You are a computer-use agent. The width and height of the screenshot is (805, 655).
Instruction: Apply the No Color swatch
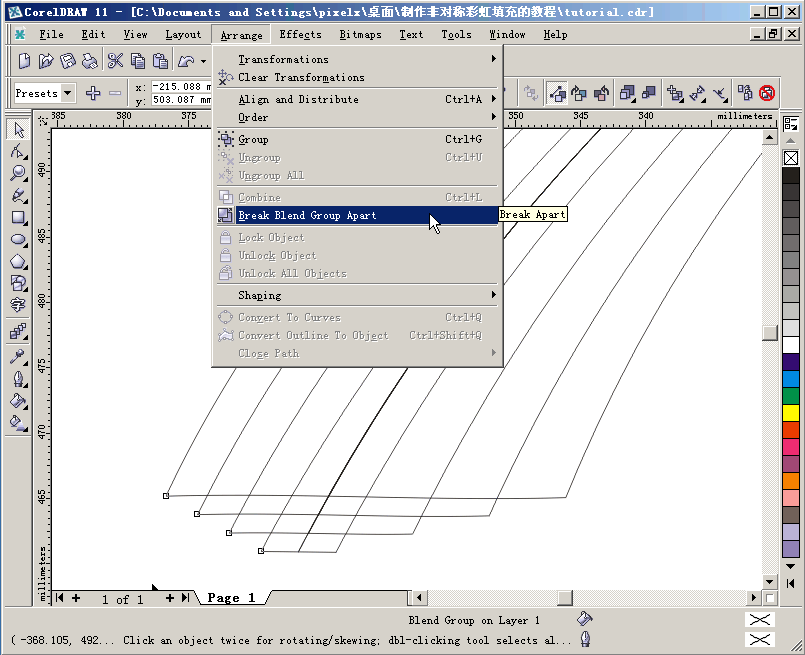click(791, 158)
